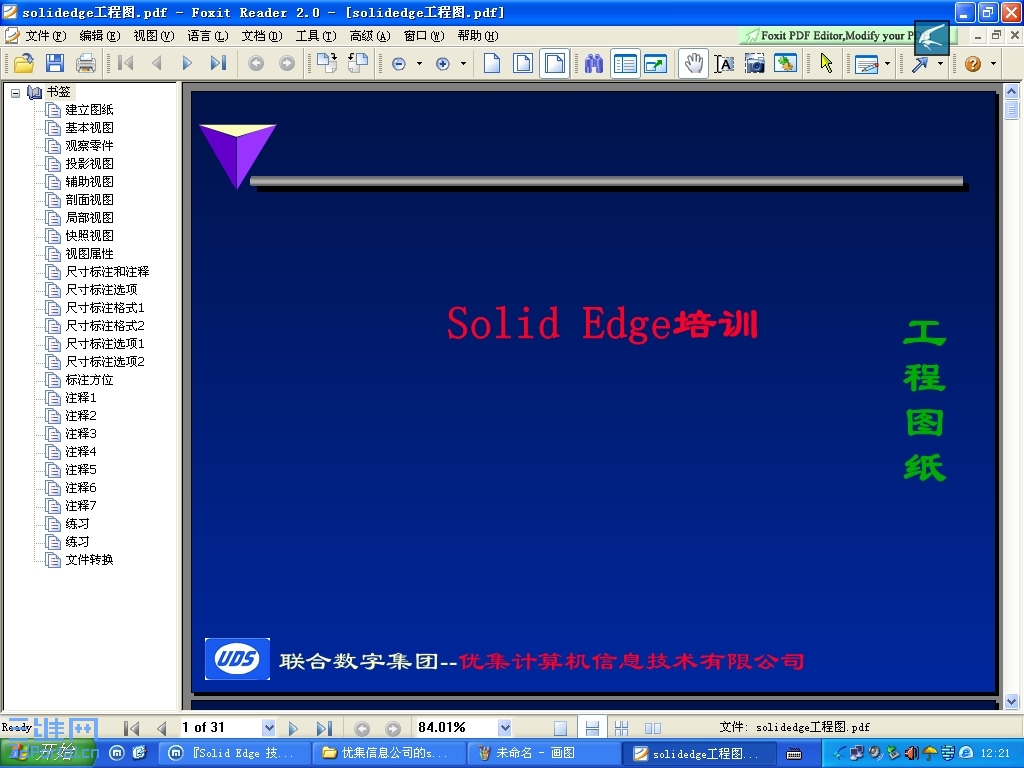Save the document with floppy icon
Screen dimensions: 1024x768
point(55,63)
